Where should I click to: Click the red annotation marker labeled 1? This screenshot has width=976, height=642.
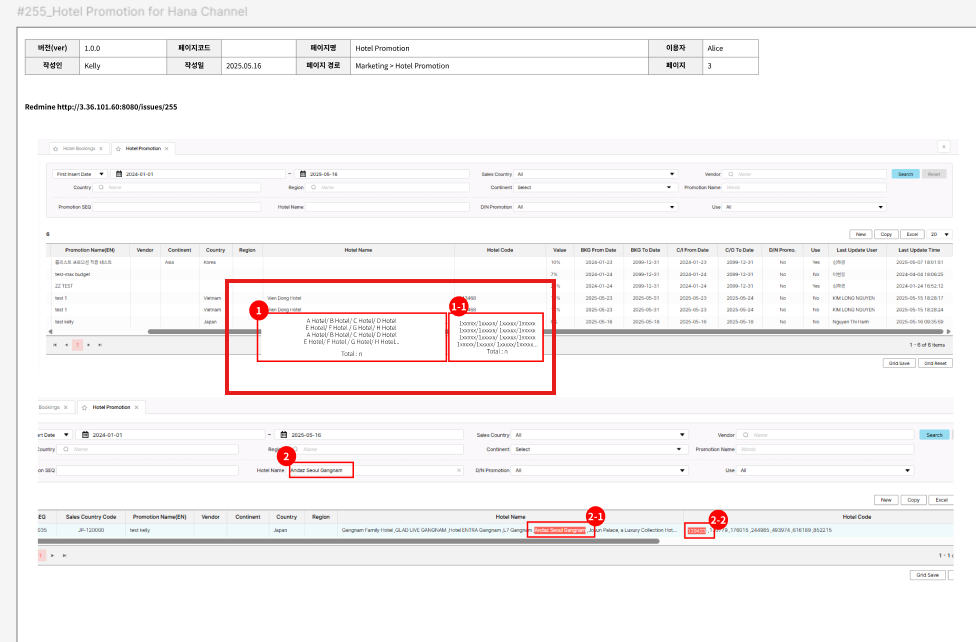(257, 310)
